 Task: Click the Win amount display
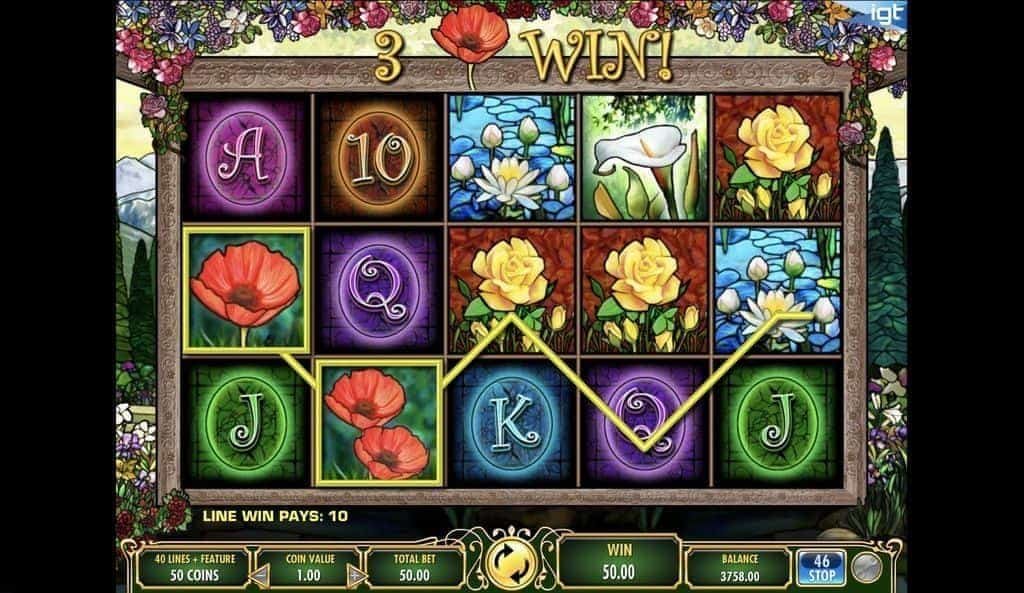(x=618, y=562)
